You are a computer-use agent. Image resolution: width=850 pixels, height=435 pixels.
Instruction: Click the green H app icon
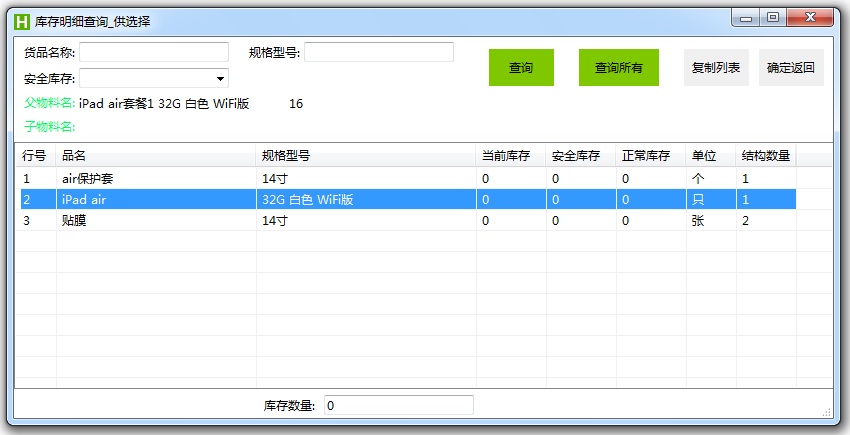pos(22,22)
